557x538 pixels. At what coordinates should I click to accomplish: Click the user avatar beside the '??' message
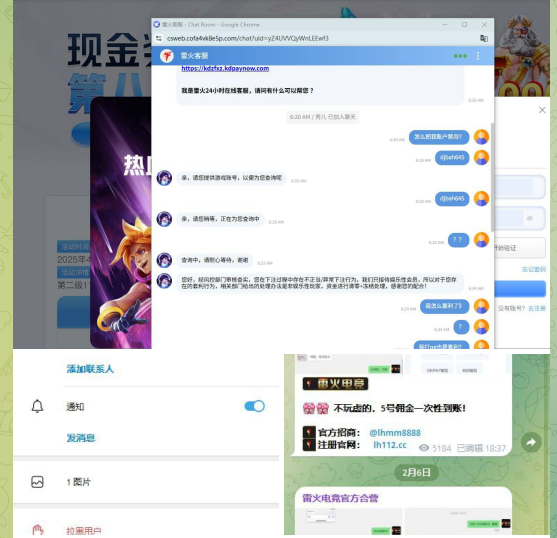point(481,240)
